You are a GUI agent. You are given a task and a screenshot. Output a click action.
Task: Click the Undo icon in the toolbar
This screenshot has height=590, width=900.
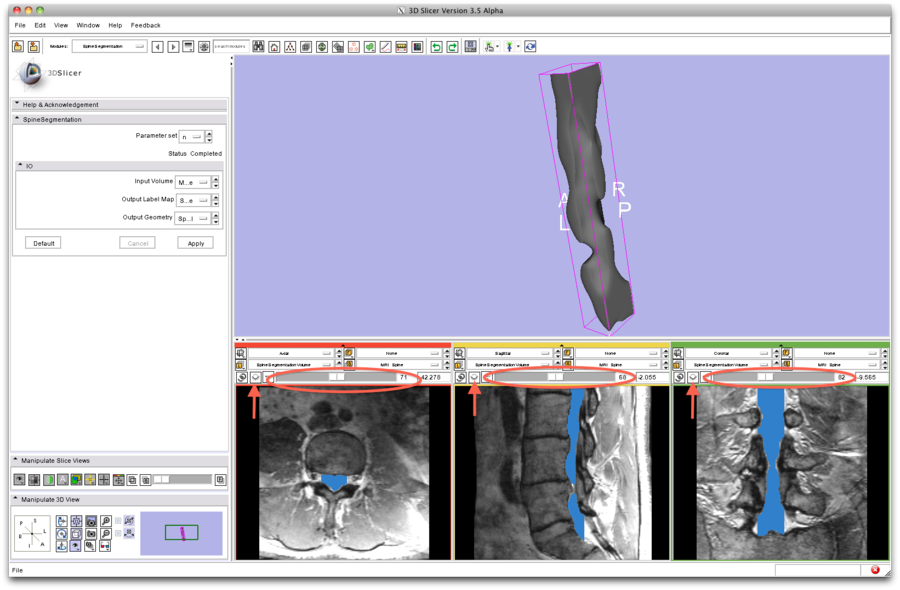click(437, 46)
